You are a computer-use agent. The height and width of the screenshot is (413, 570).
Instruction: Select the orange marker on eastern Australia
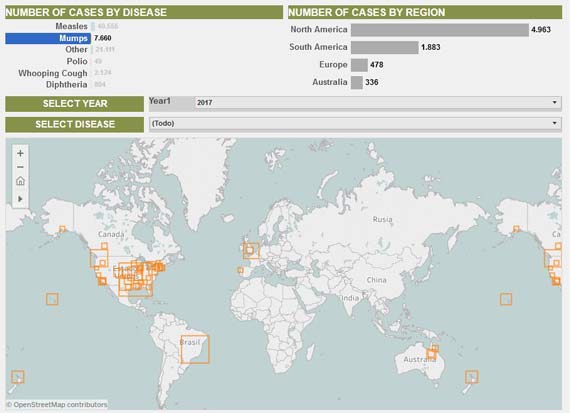[x=431, y=353]
